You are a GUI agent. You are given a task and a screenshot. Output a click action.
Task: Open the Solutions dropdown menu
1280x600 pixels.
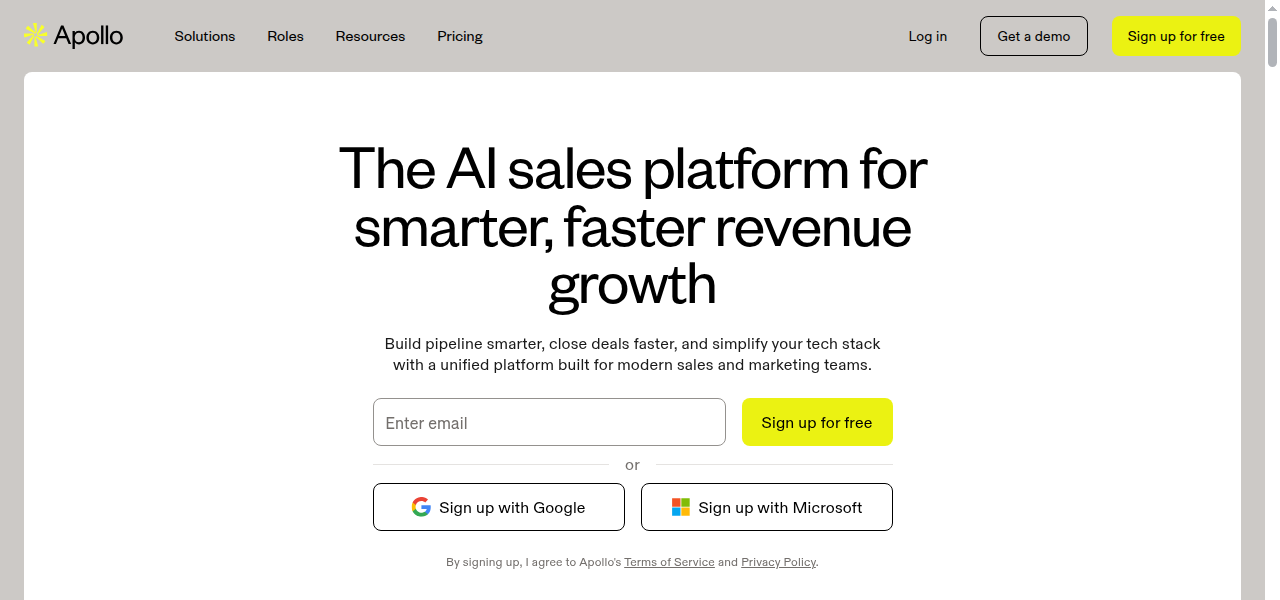[x=204, y=36]
